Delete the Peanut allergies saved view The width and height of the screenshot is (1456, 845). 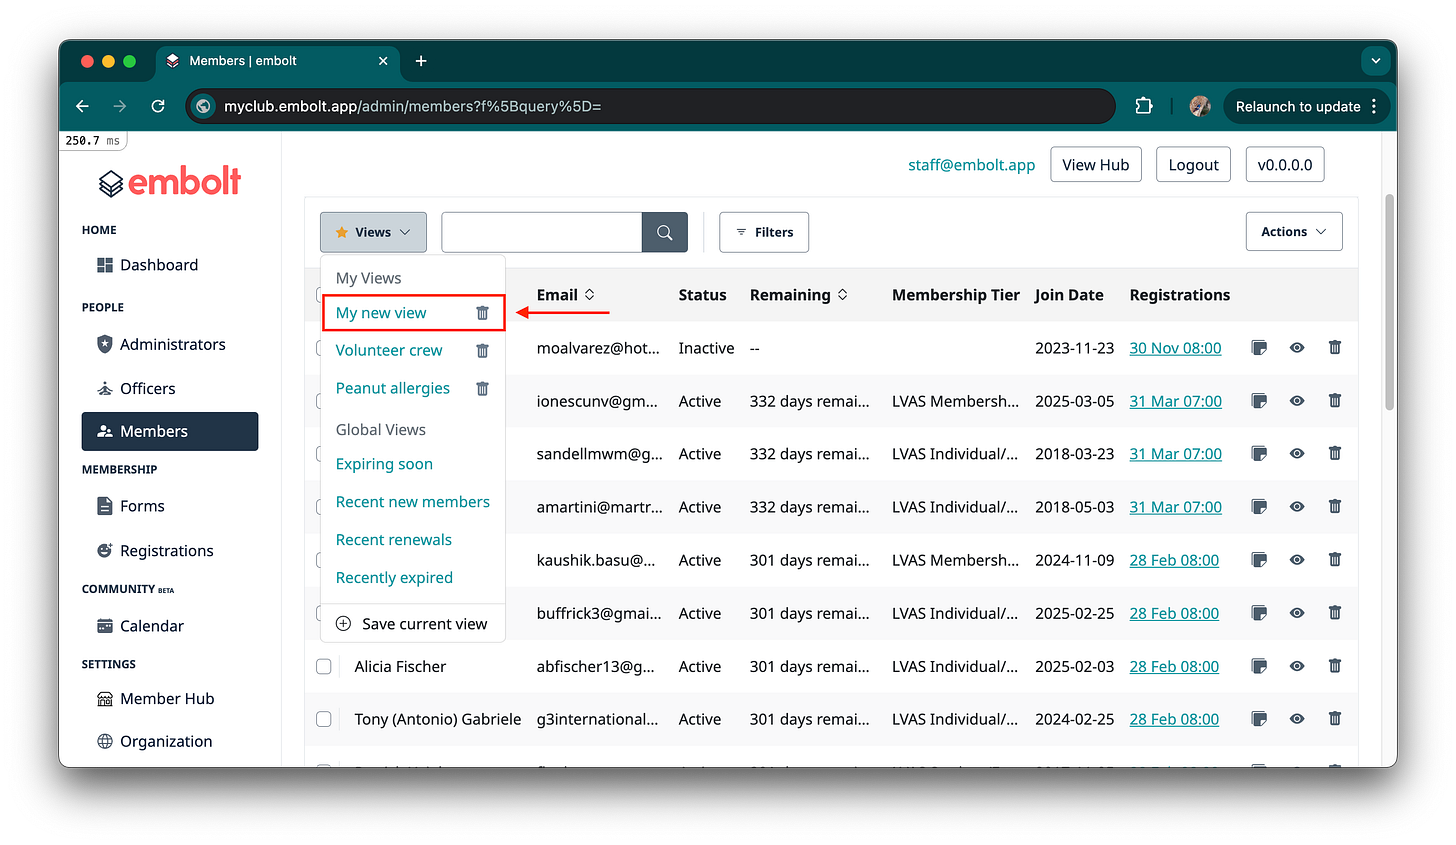[482, 389]
